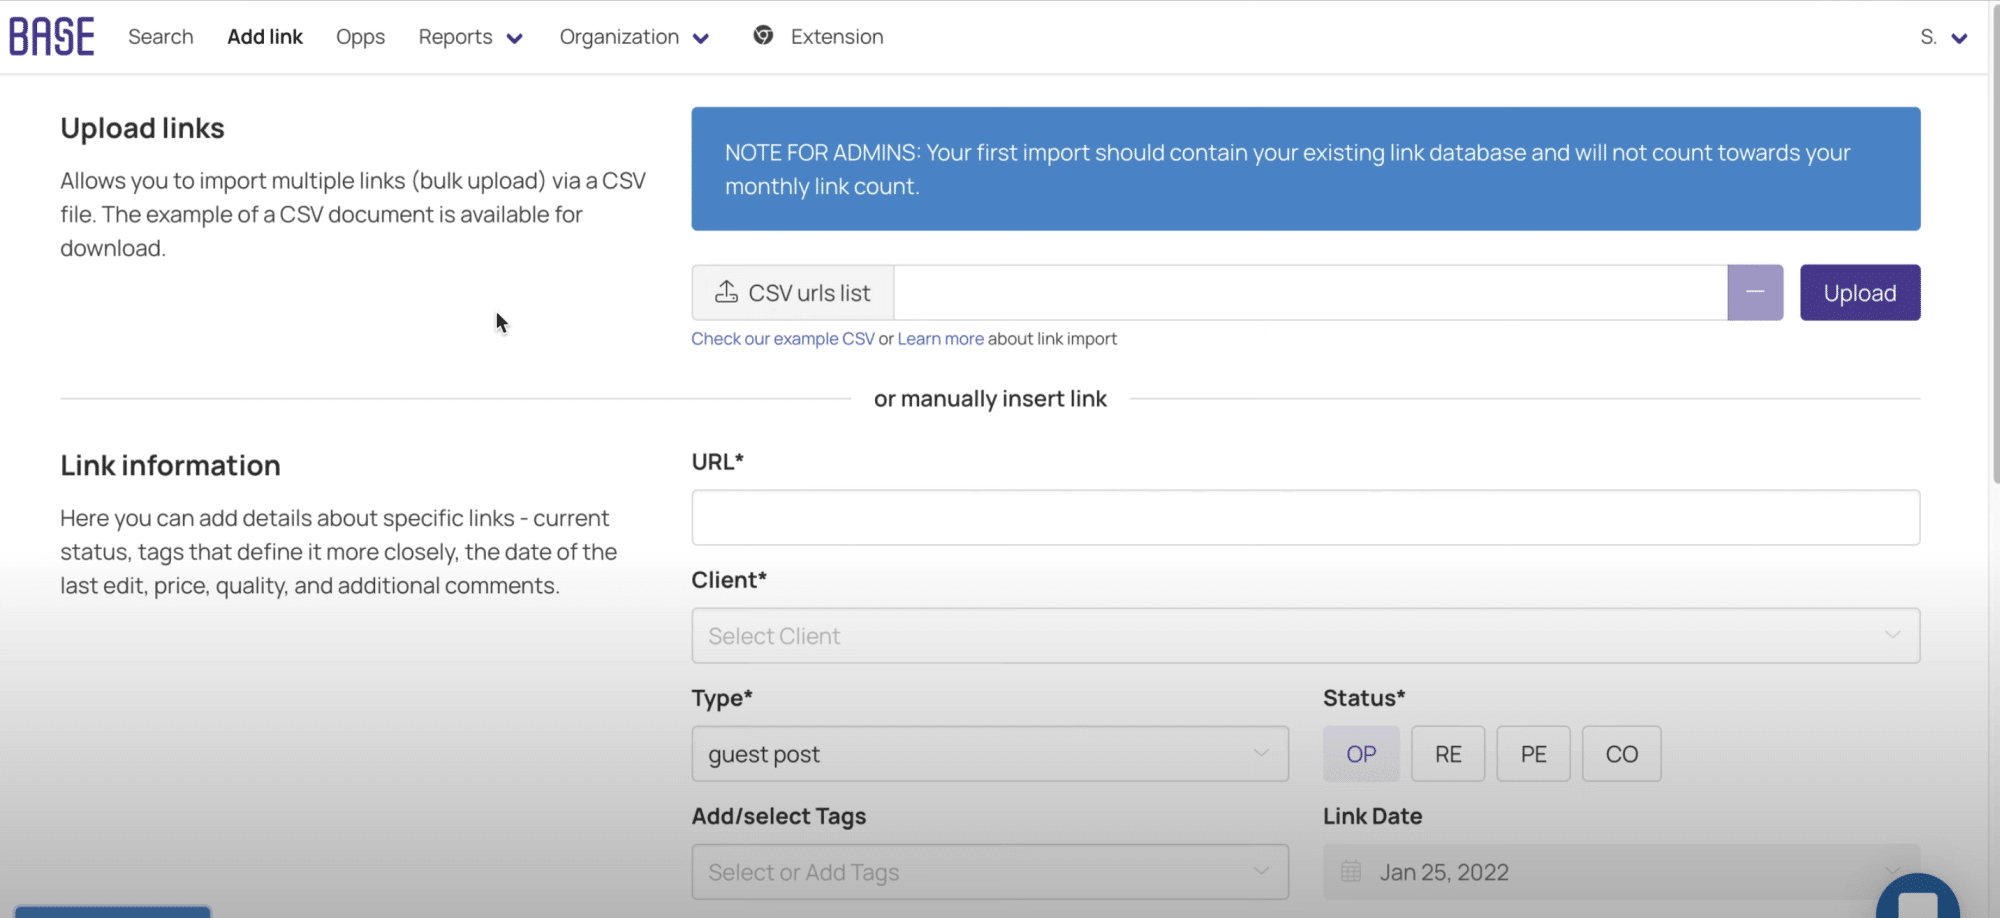Expand the guest post Type dropdown

point(989,754)
